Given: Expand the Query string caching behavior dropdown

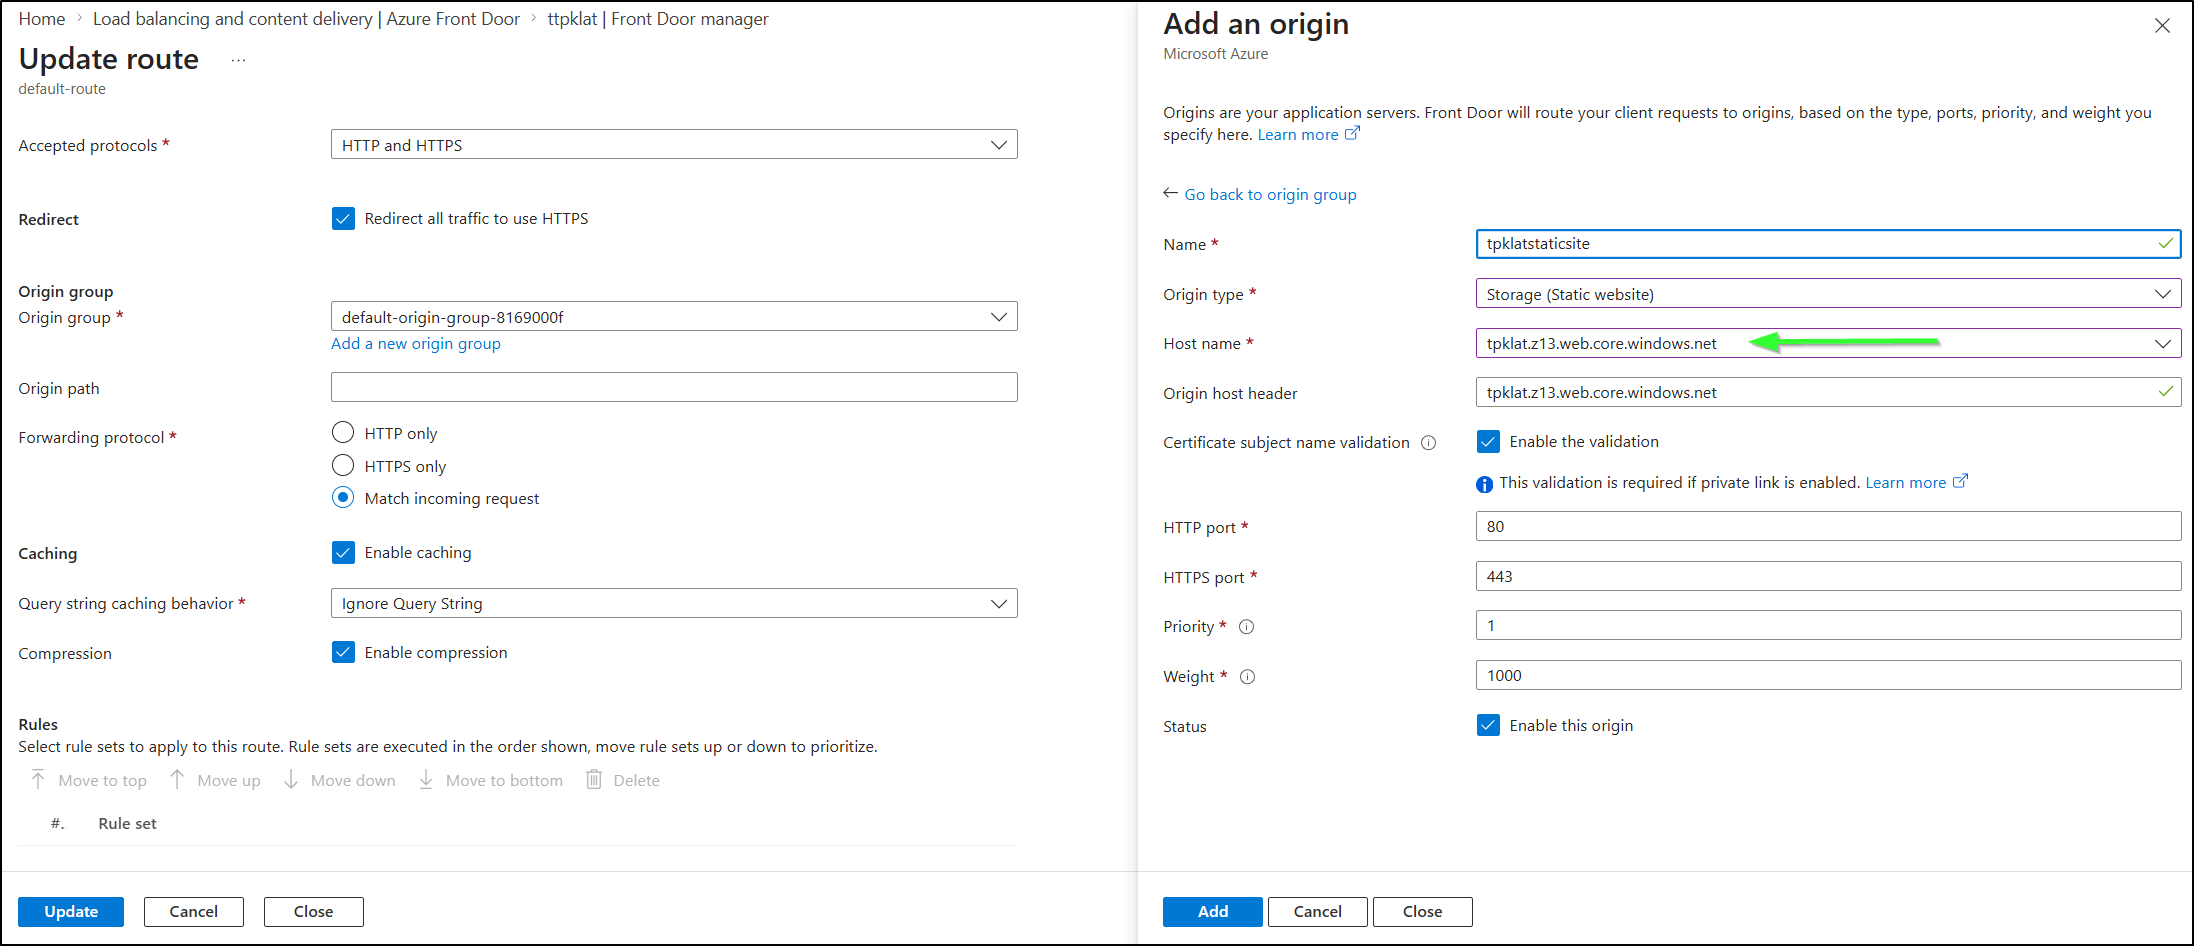Looking at the screenshot, I should [x=673, y=604].
